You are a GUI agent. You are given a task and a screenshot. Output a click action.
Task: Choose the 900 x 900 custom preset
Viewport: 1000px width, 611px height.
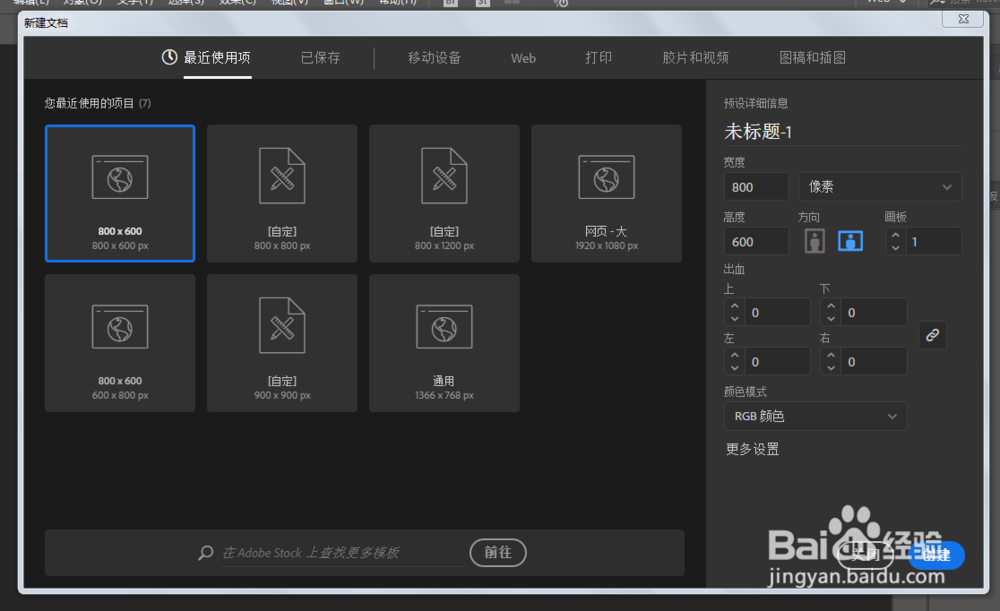281,342
